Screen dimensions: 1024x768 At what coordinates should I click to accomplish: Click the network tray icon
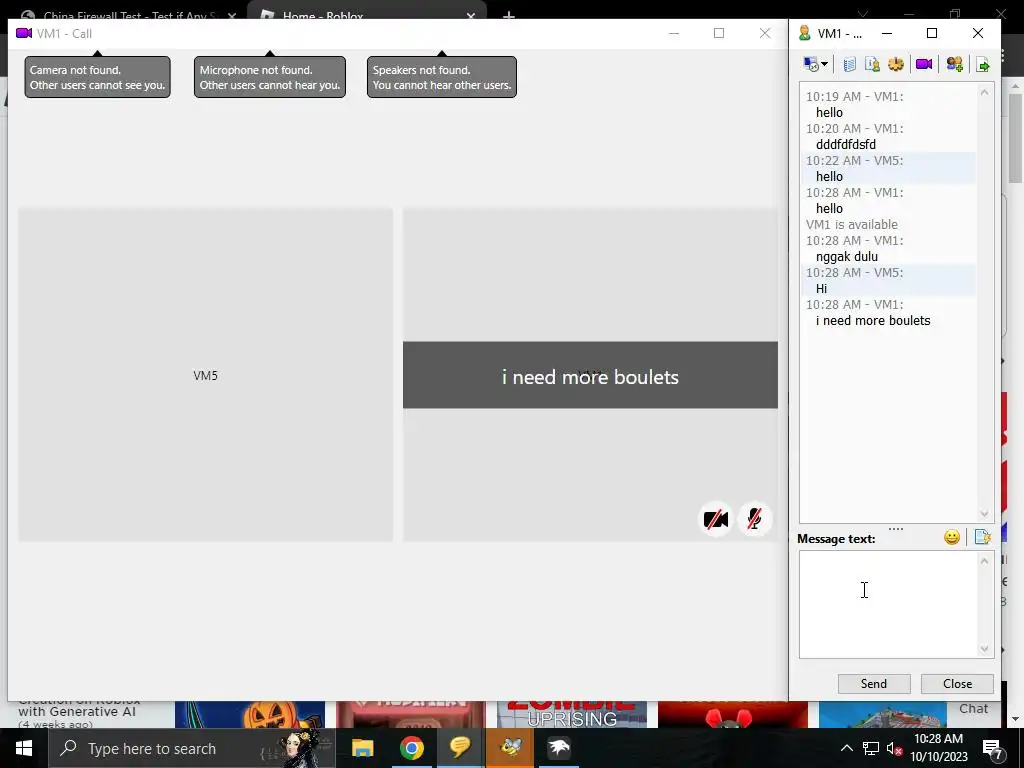tap(871, 748)
